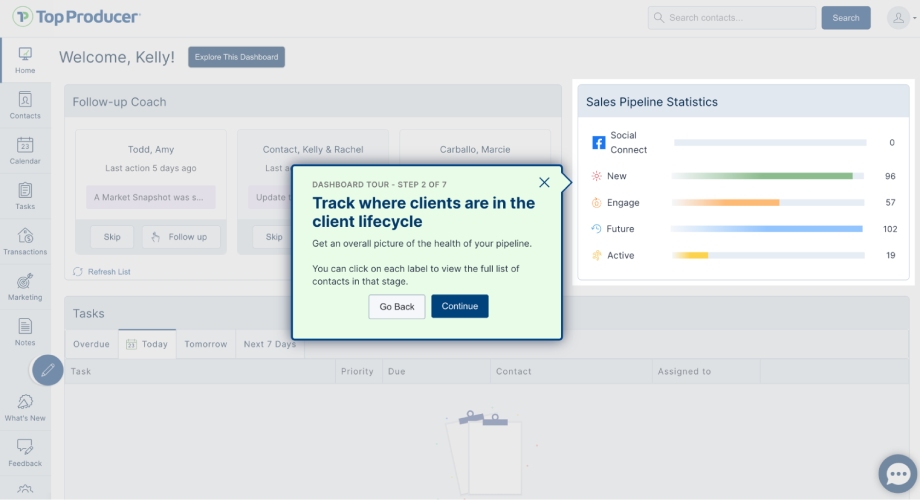Click the Refresh List icon
The height and width of the screenshot is (500, 920).
78,272
